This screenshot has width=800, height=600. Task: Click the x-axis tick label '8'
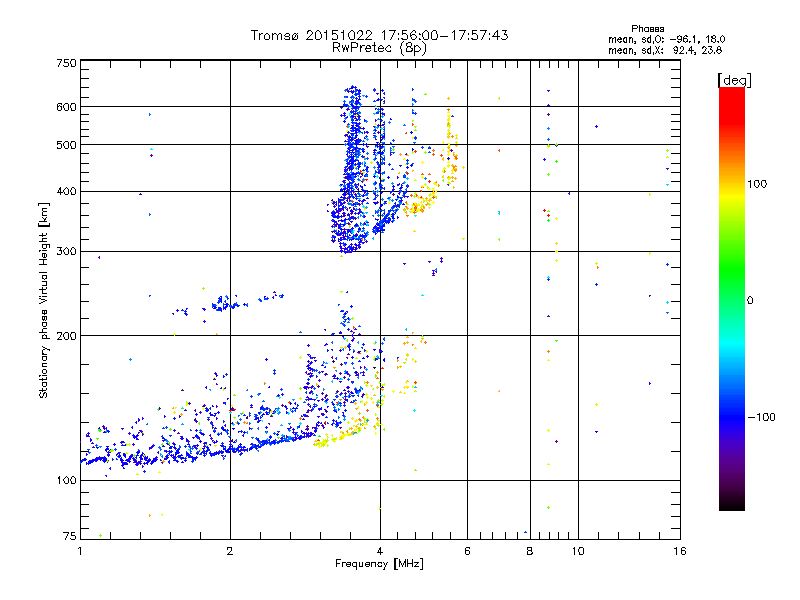click(x=530, y=551)
